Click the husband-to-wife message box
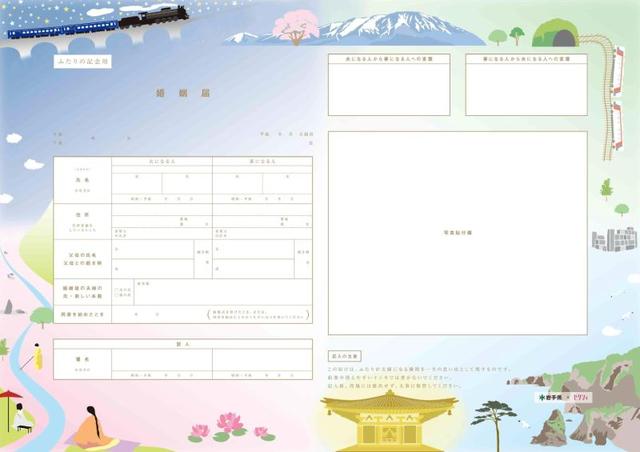 coord(388,85)
